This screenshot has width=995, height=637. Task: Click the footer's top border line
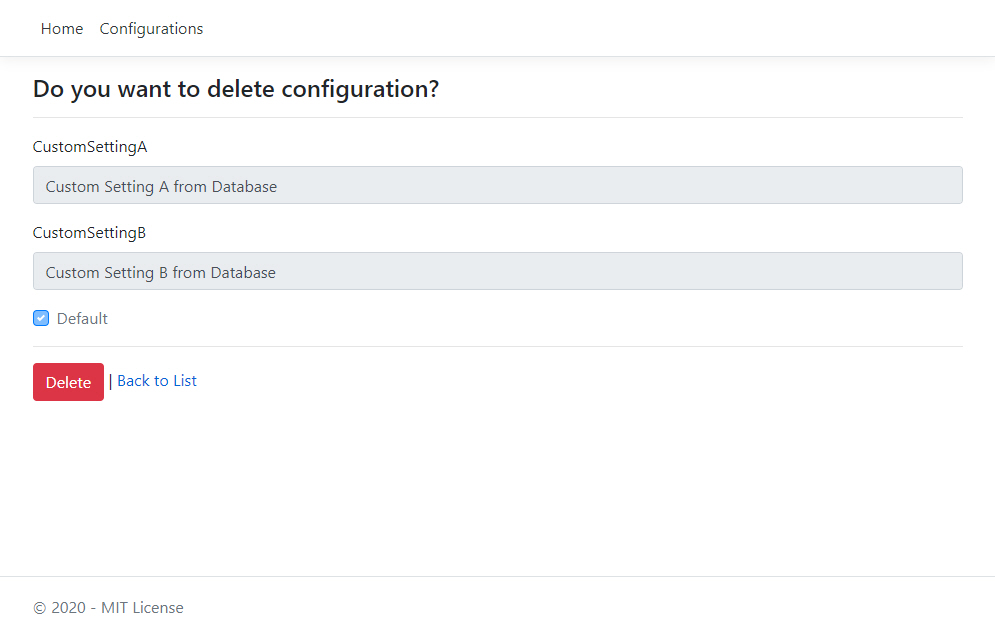click(x=497, y=576)
